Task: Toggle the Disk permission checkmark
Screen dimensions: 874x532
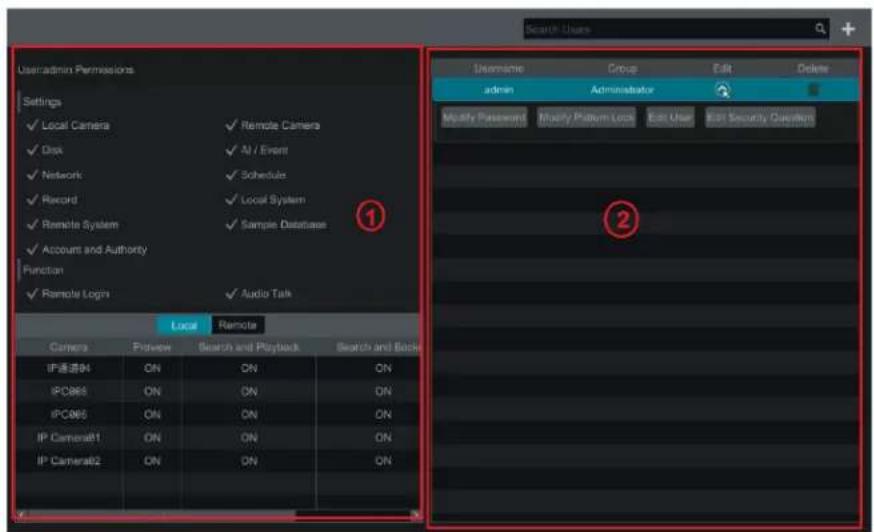Action: 32,150
